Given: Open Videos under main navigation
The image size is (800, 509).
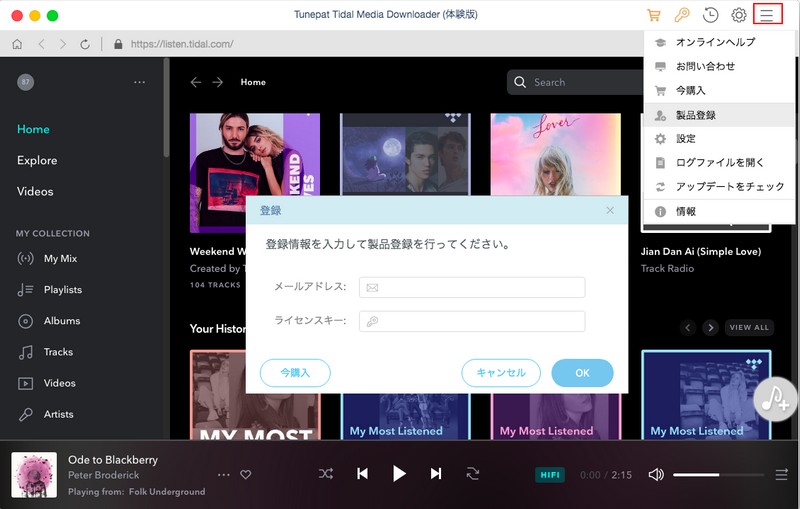Looking at the screenshot, I should [35, 191].
